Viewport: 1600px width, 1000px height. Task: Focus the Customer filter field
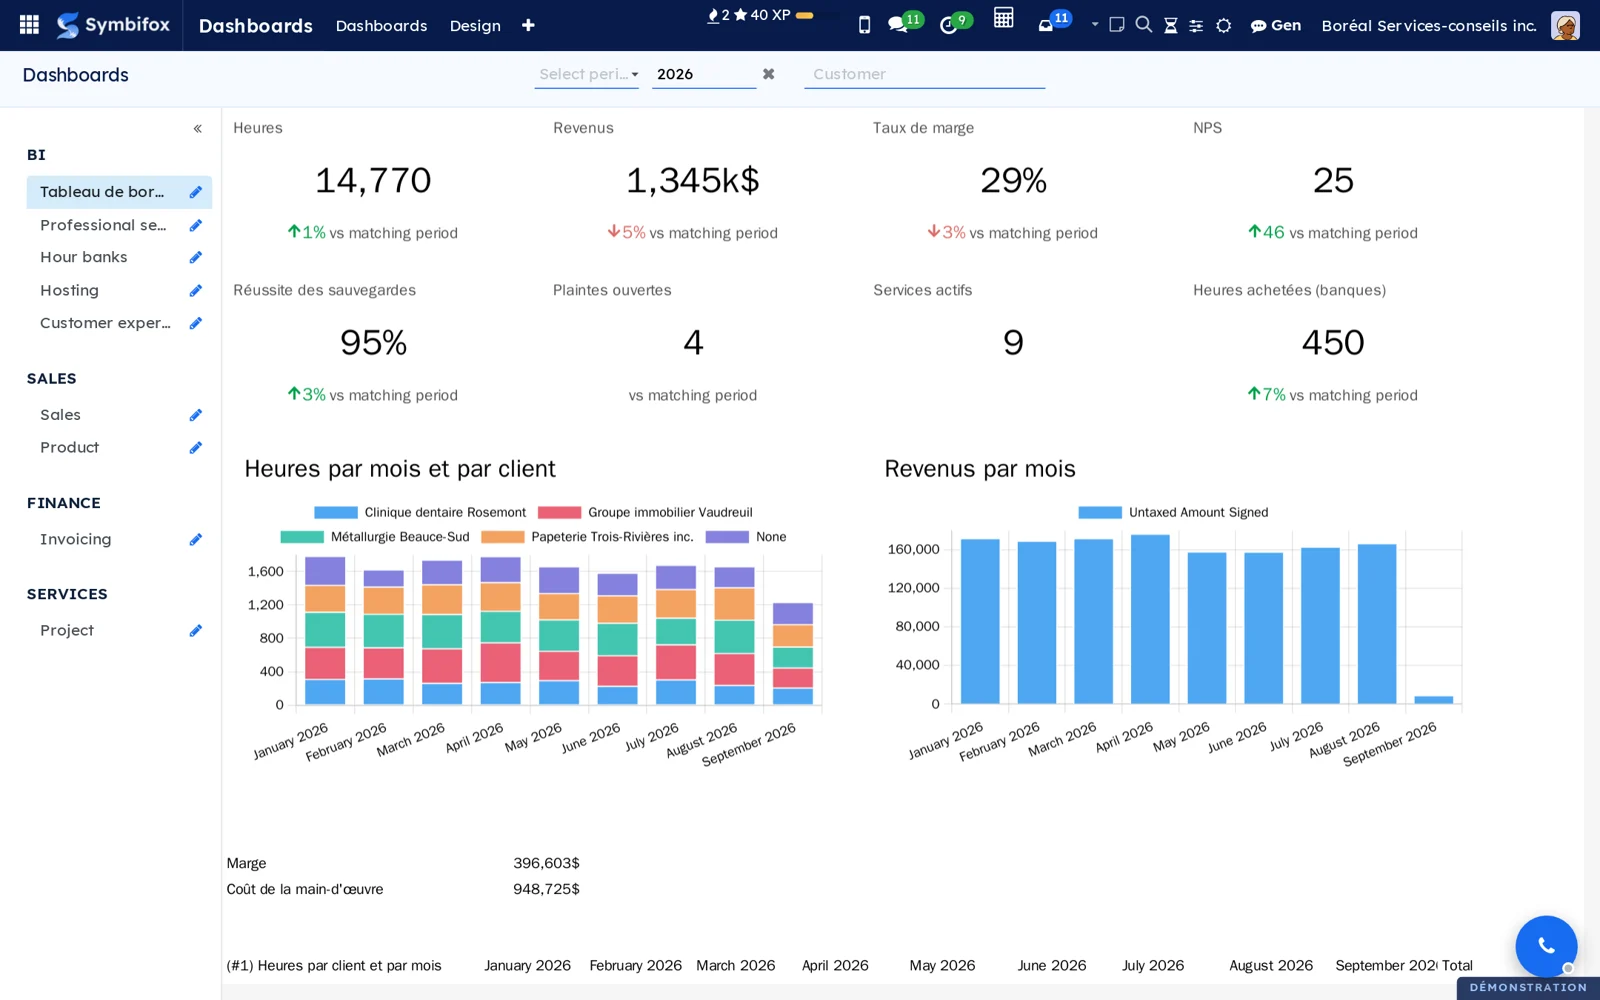point(924,74)
